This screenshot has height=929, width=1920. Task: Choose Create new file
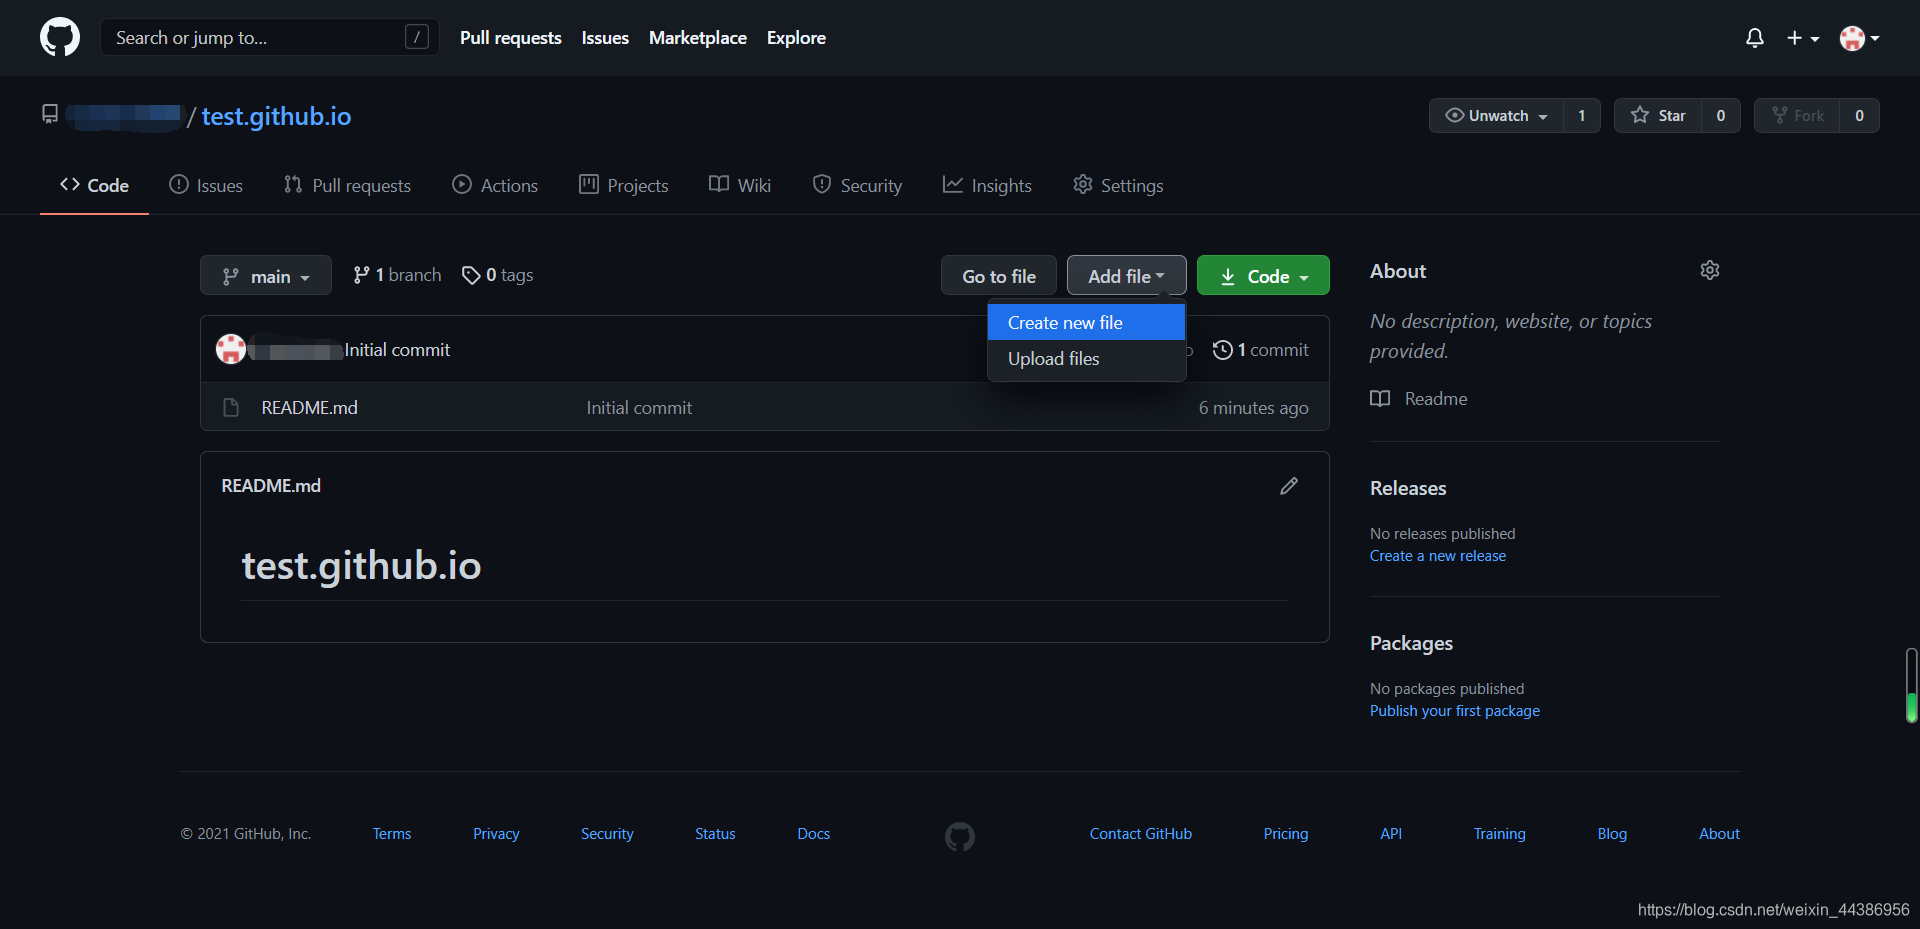point(1087,323)
